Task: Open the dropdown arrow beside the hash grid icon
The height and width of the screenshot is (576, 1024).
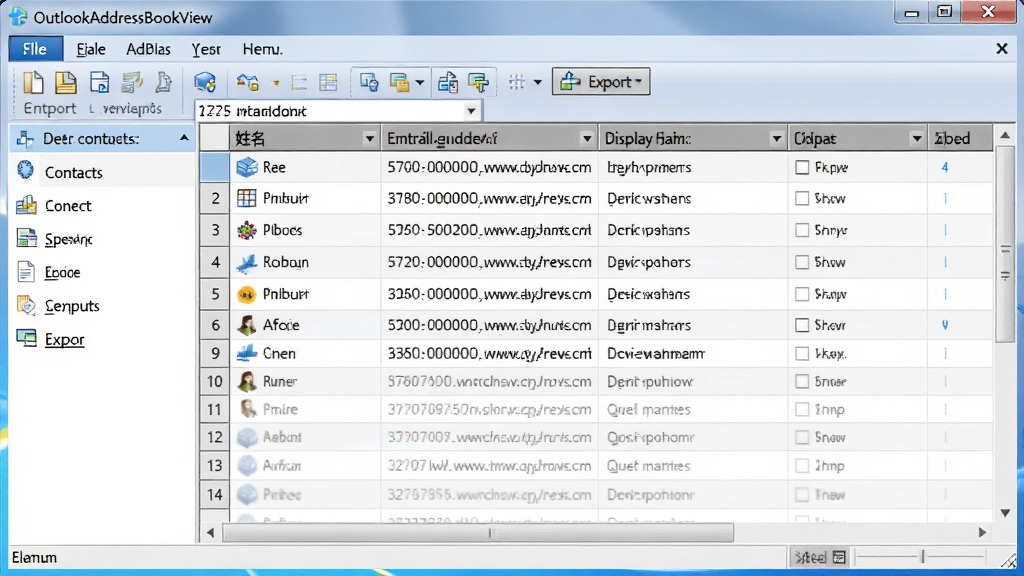Action: coord(537,82)
